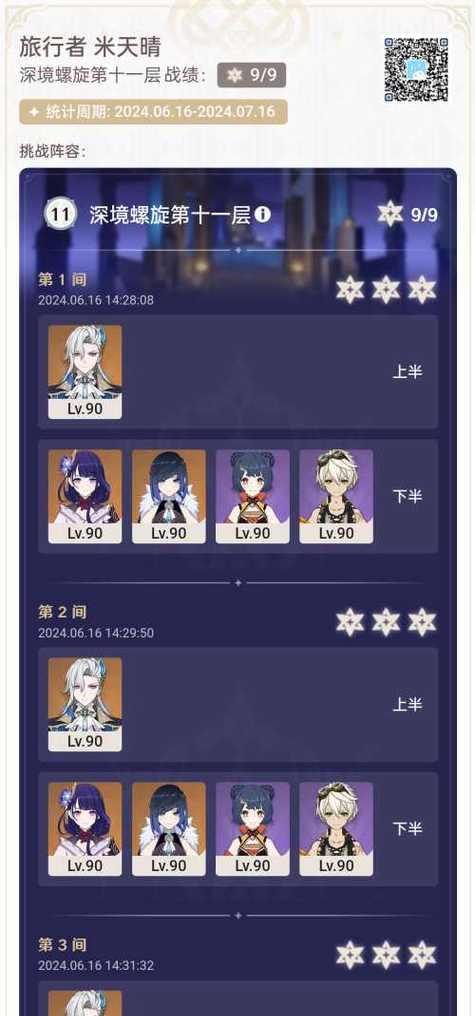Open white-haired character portrait in 第 2 间 上半
Image resolution: width=475 pixels, height=1016 pixels.
pyautogui.click(x=85, y=704)
